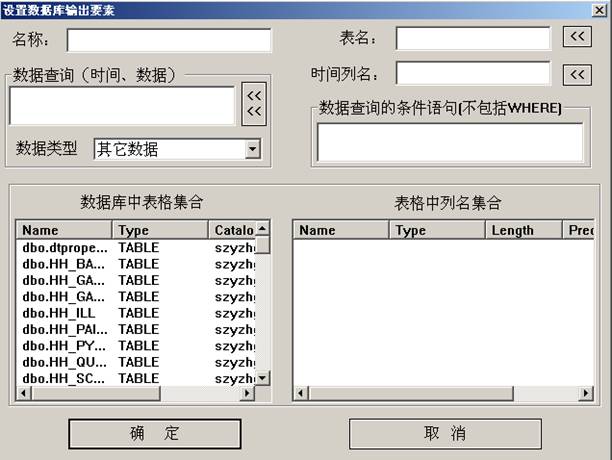Sort table list by Type column header
The width and height of the screenshot is (612, 460).
click(160, 230)
